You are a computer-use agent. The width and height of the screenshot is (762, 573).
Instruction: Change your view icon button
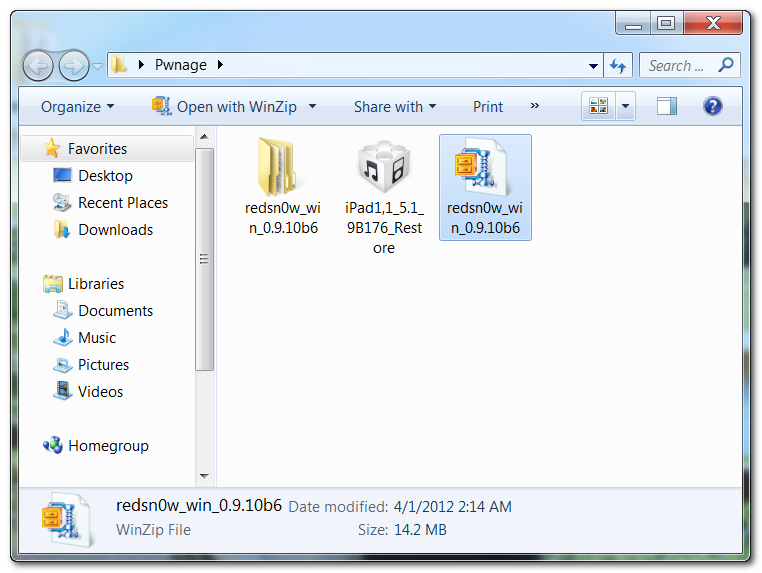click(x=598, y=106)
